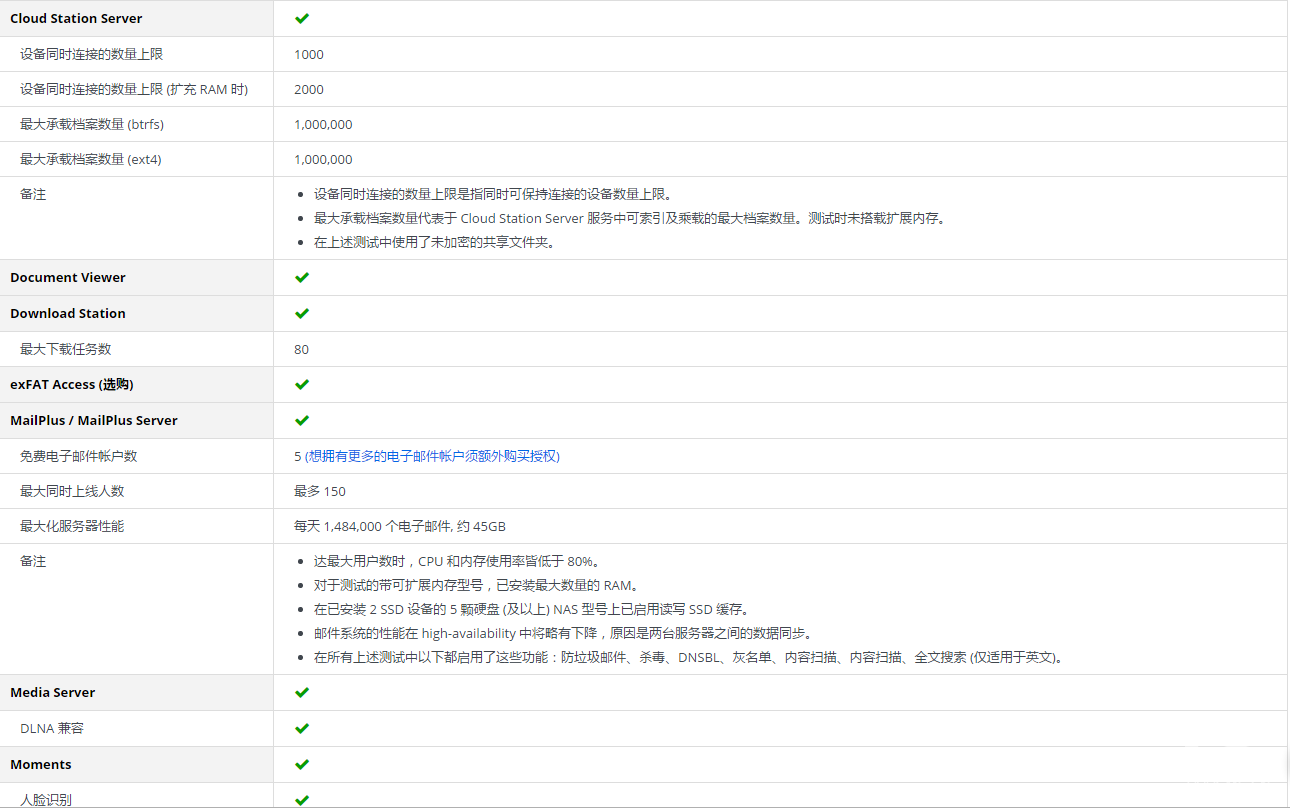Select the MailPlus / MailPlus Server heading

point(94,420)
